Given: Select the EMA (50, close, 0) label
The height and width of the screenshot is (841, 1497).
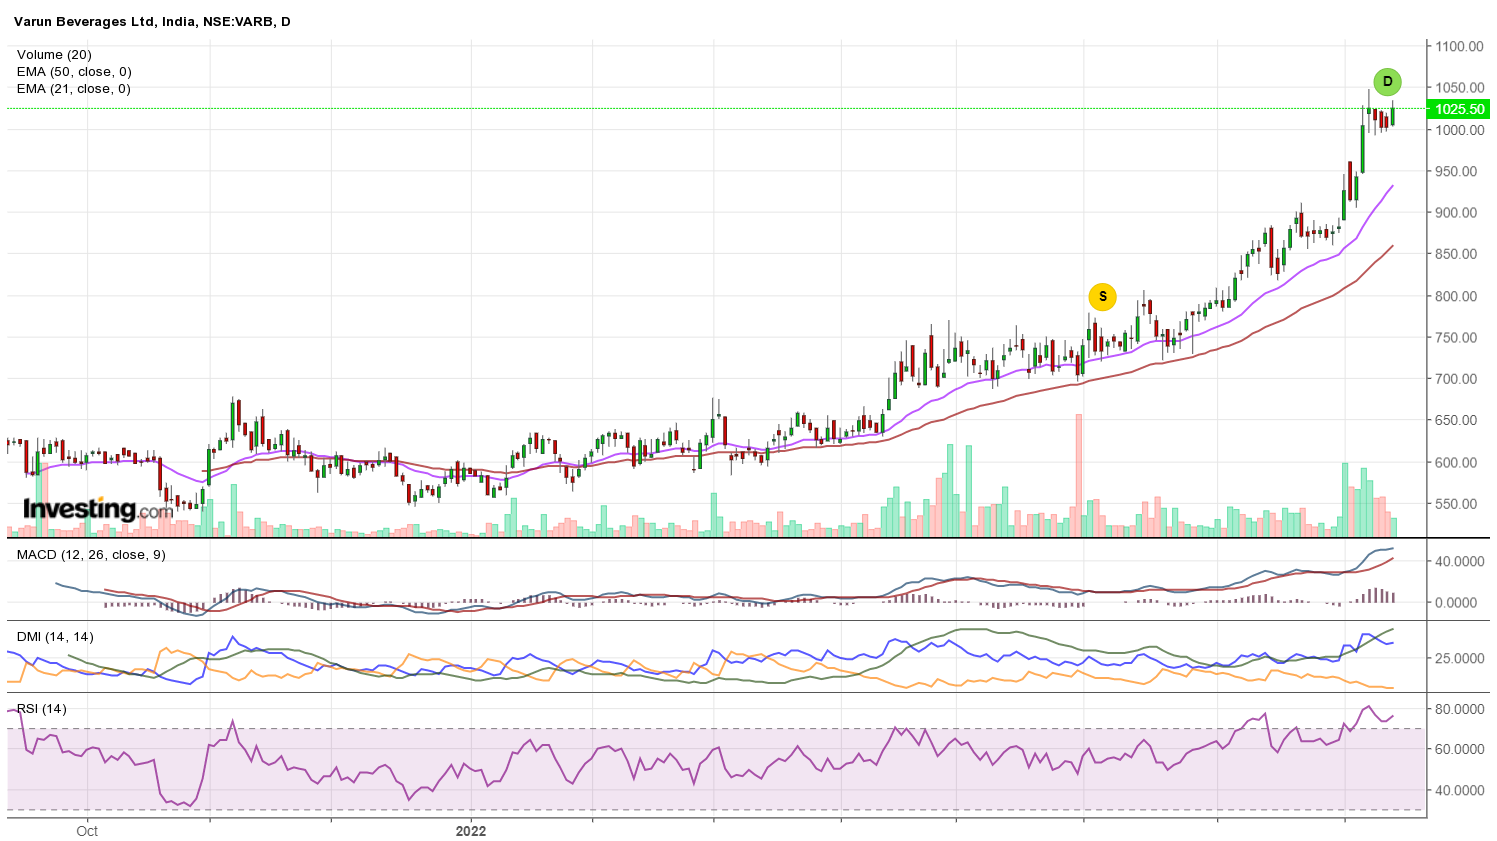Looking at the screenshot, I should (74, 72).
